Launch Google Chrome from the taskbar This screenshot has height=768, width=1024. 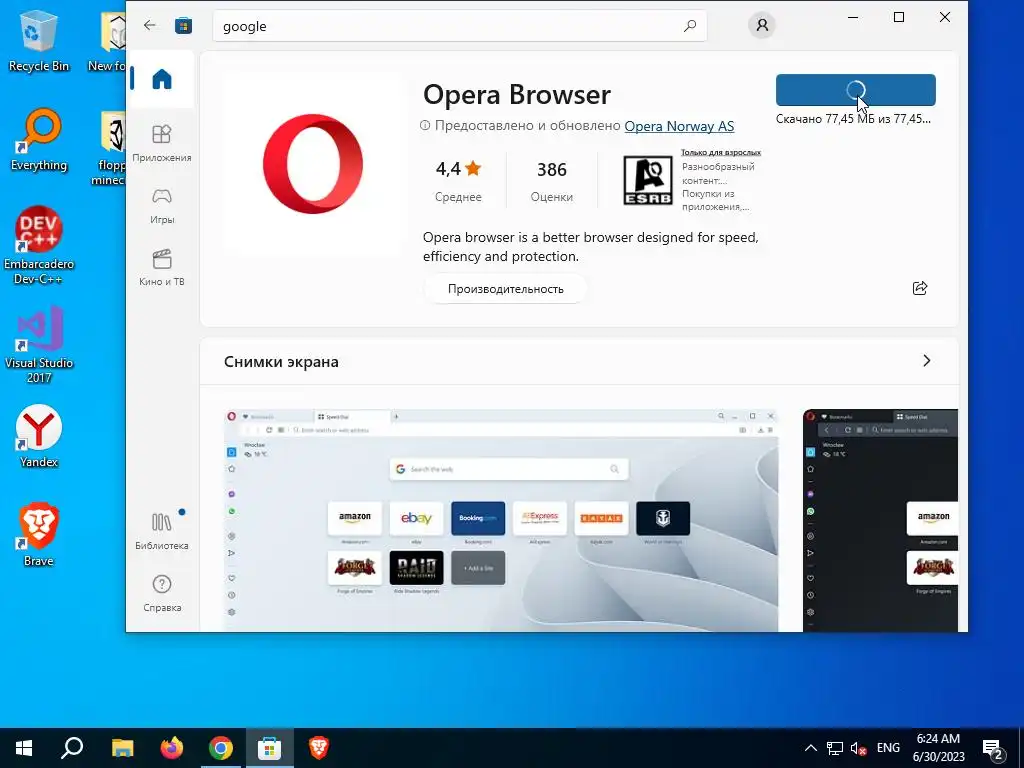click(x=221, y=748)
